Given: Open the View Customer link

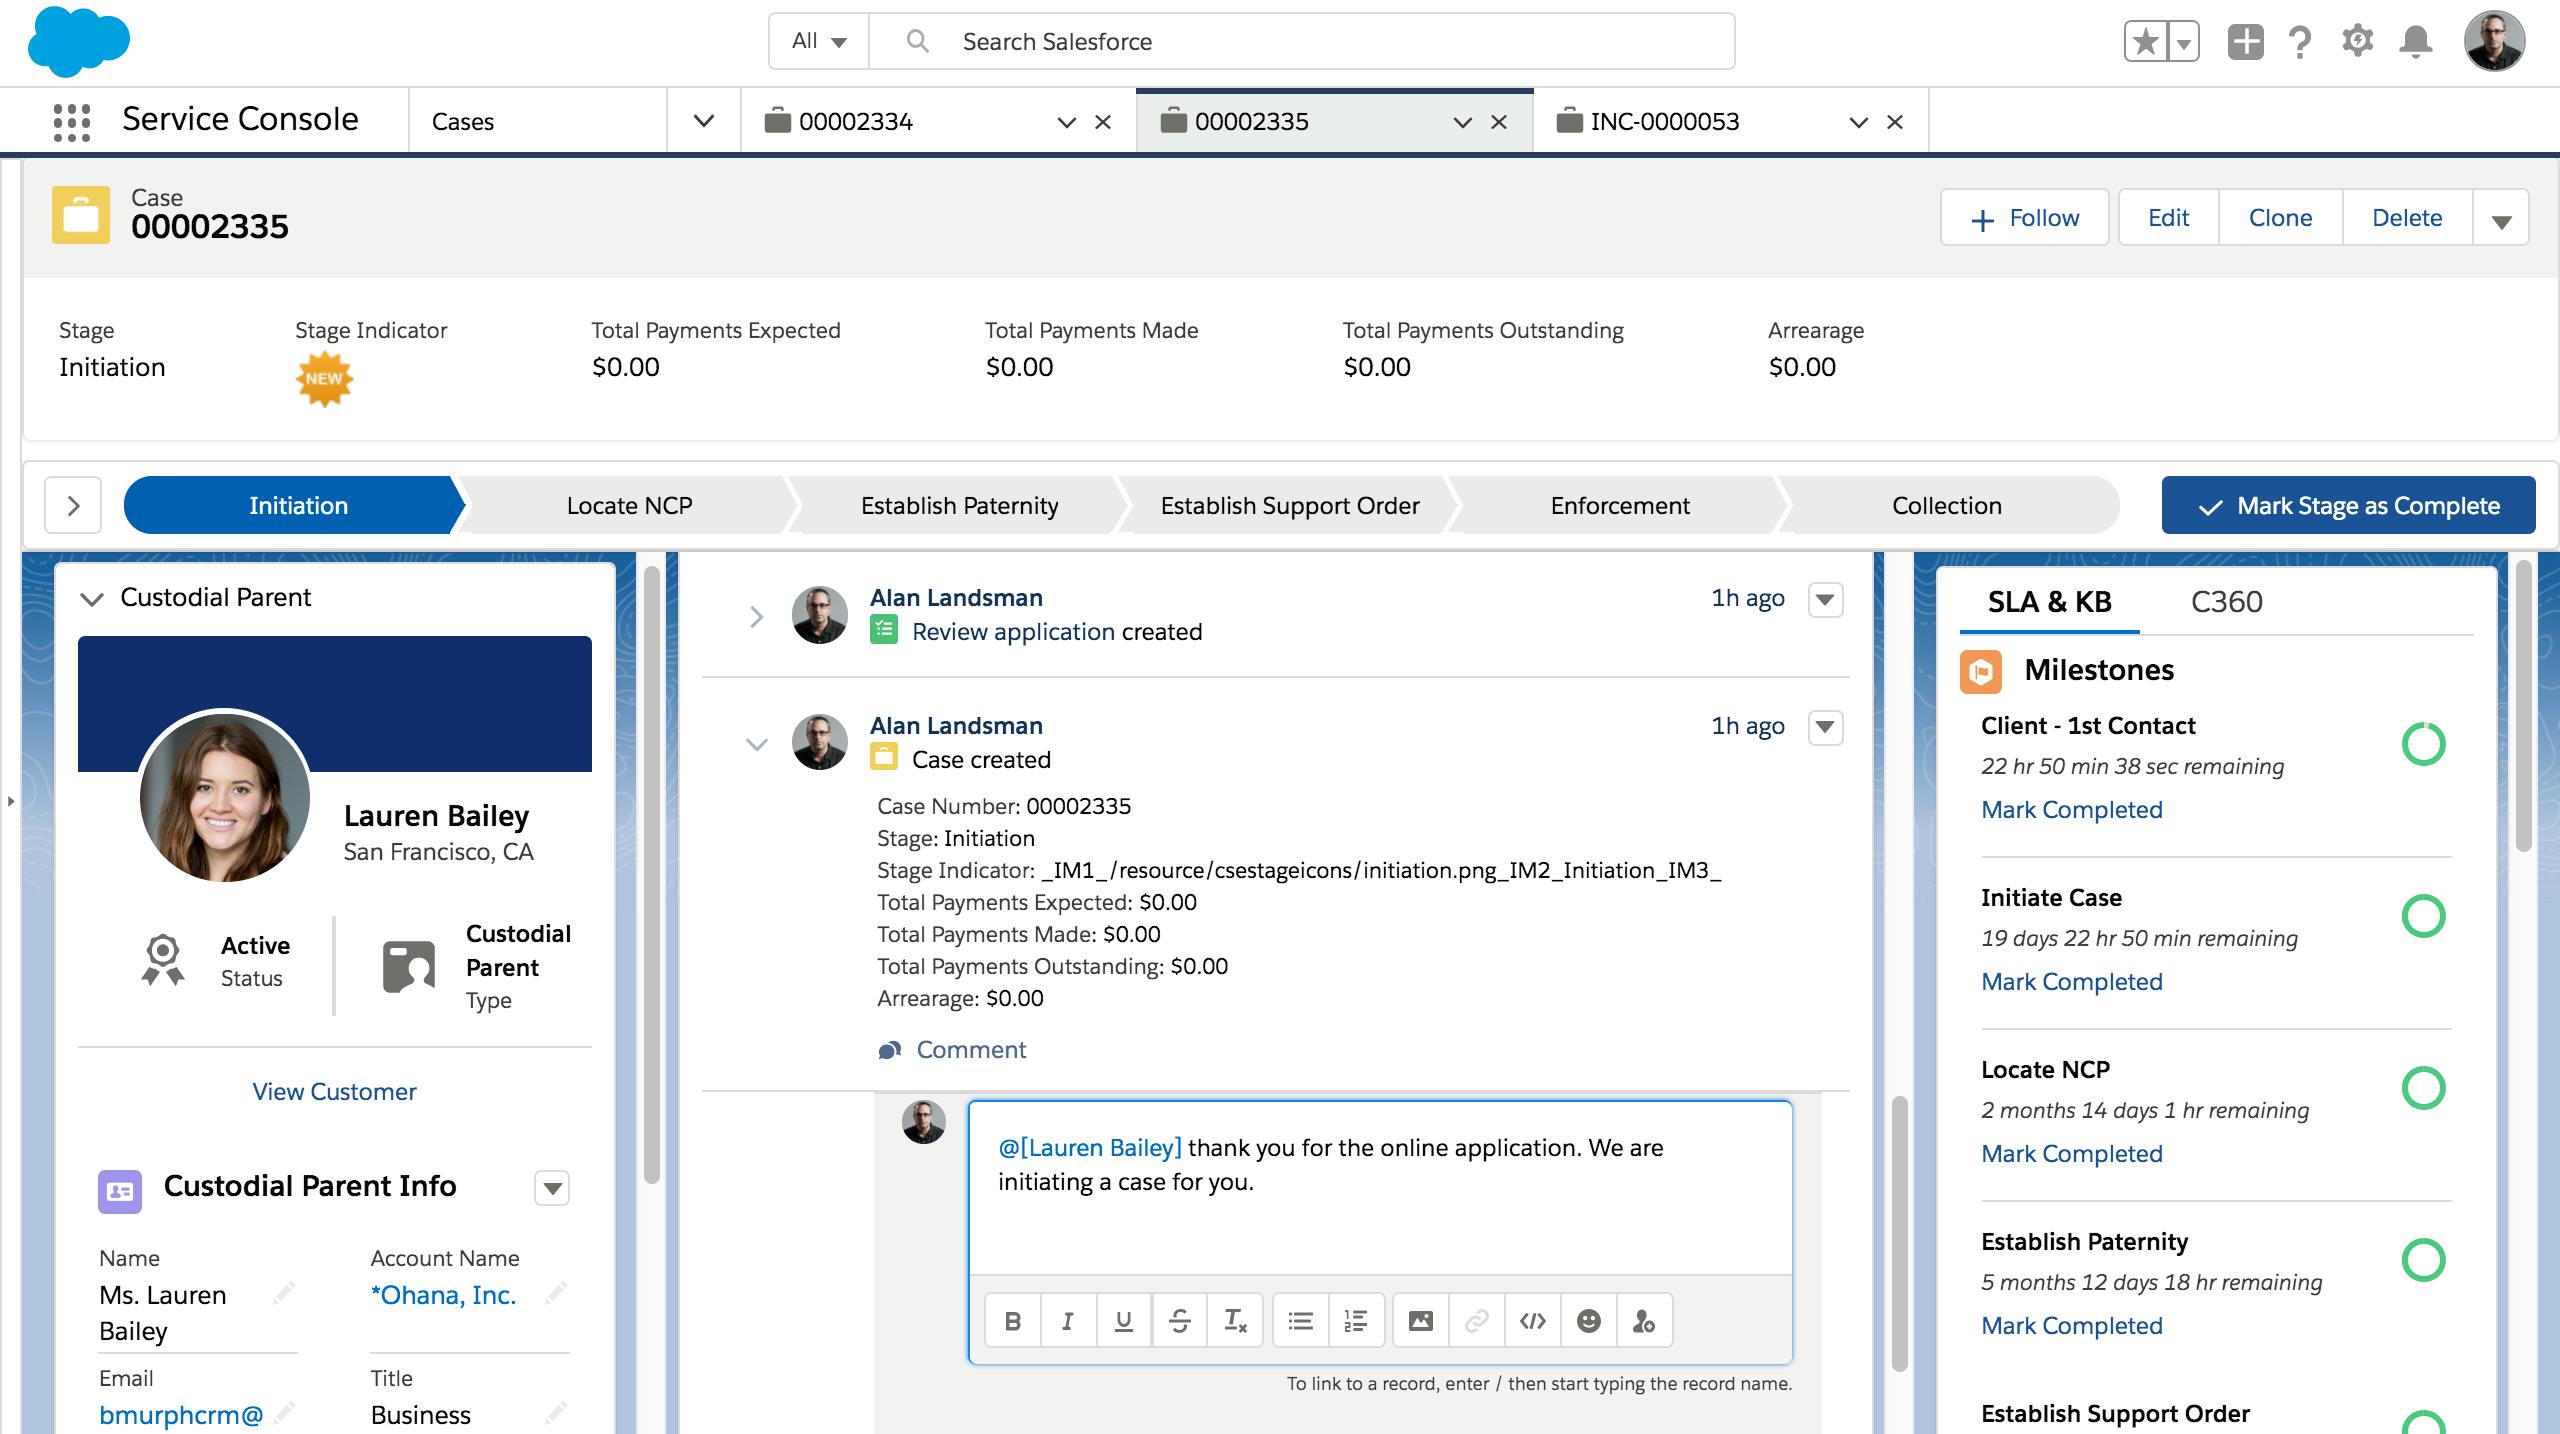Looking at the screenshot, I should click(x=334, y=1092).
